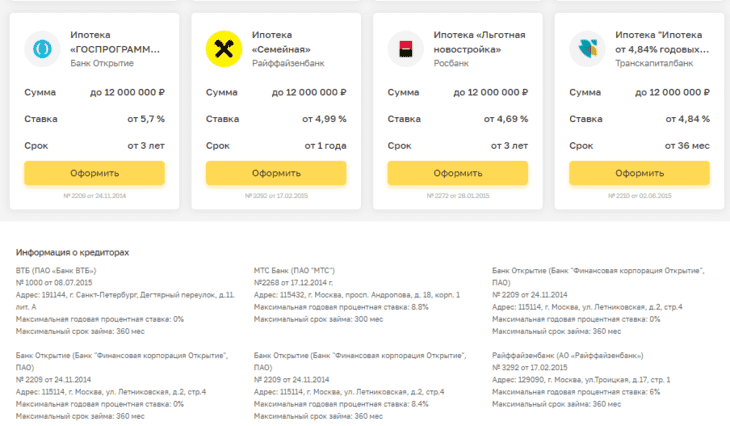Click the Bank Otkritie round logo icon

(42, 49)
